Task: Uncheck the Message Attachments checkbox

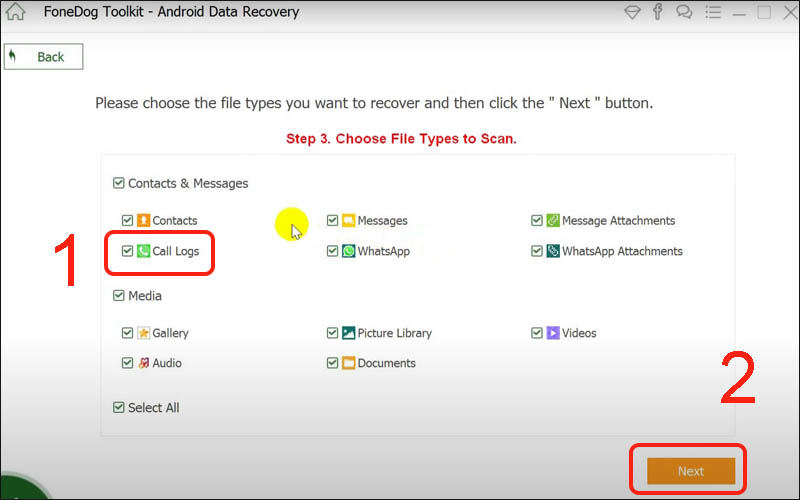Action: pos(537,220)
